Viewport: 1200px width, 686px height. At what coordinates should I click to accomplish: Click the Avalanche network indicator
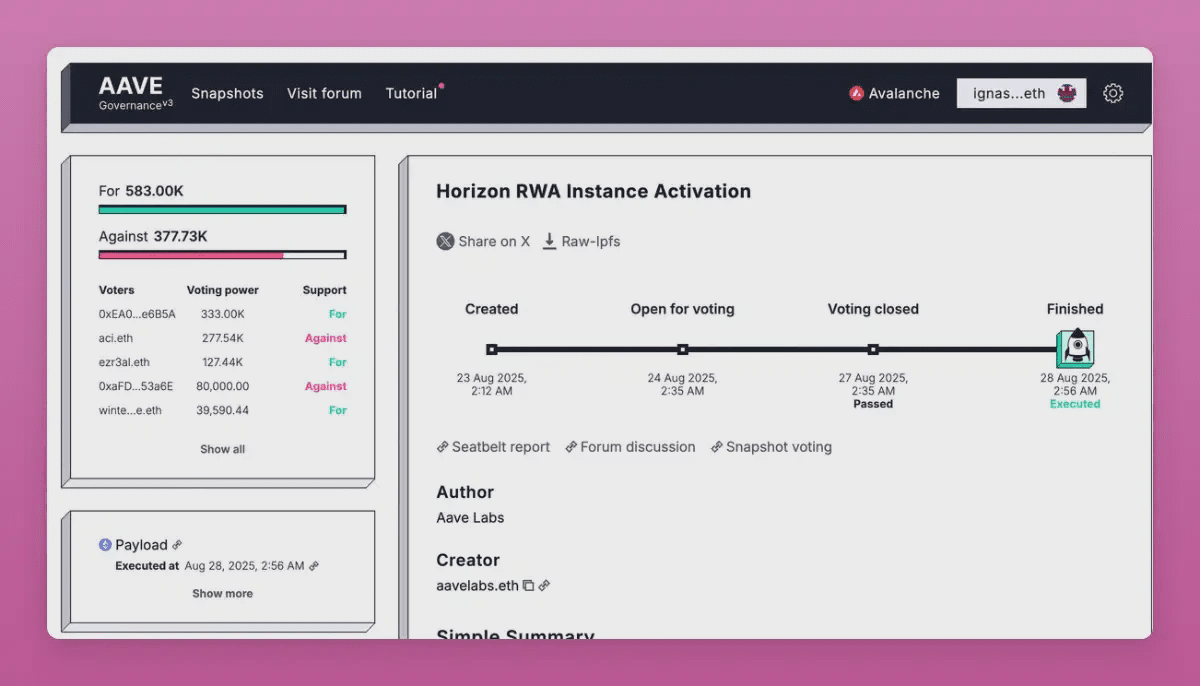[894, 93]
